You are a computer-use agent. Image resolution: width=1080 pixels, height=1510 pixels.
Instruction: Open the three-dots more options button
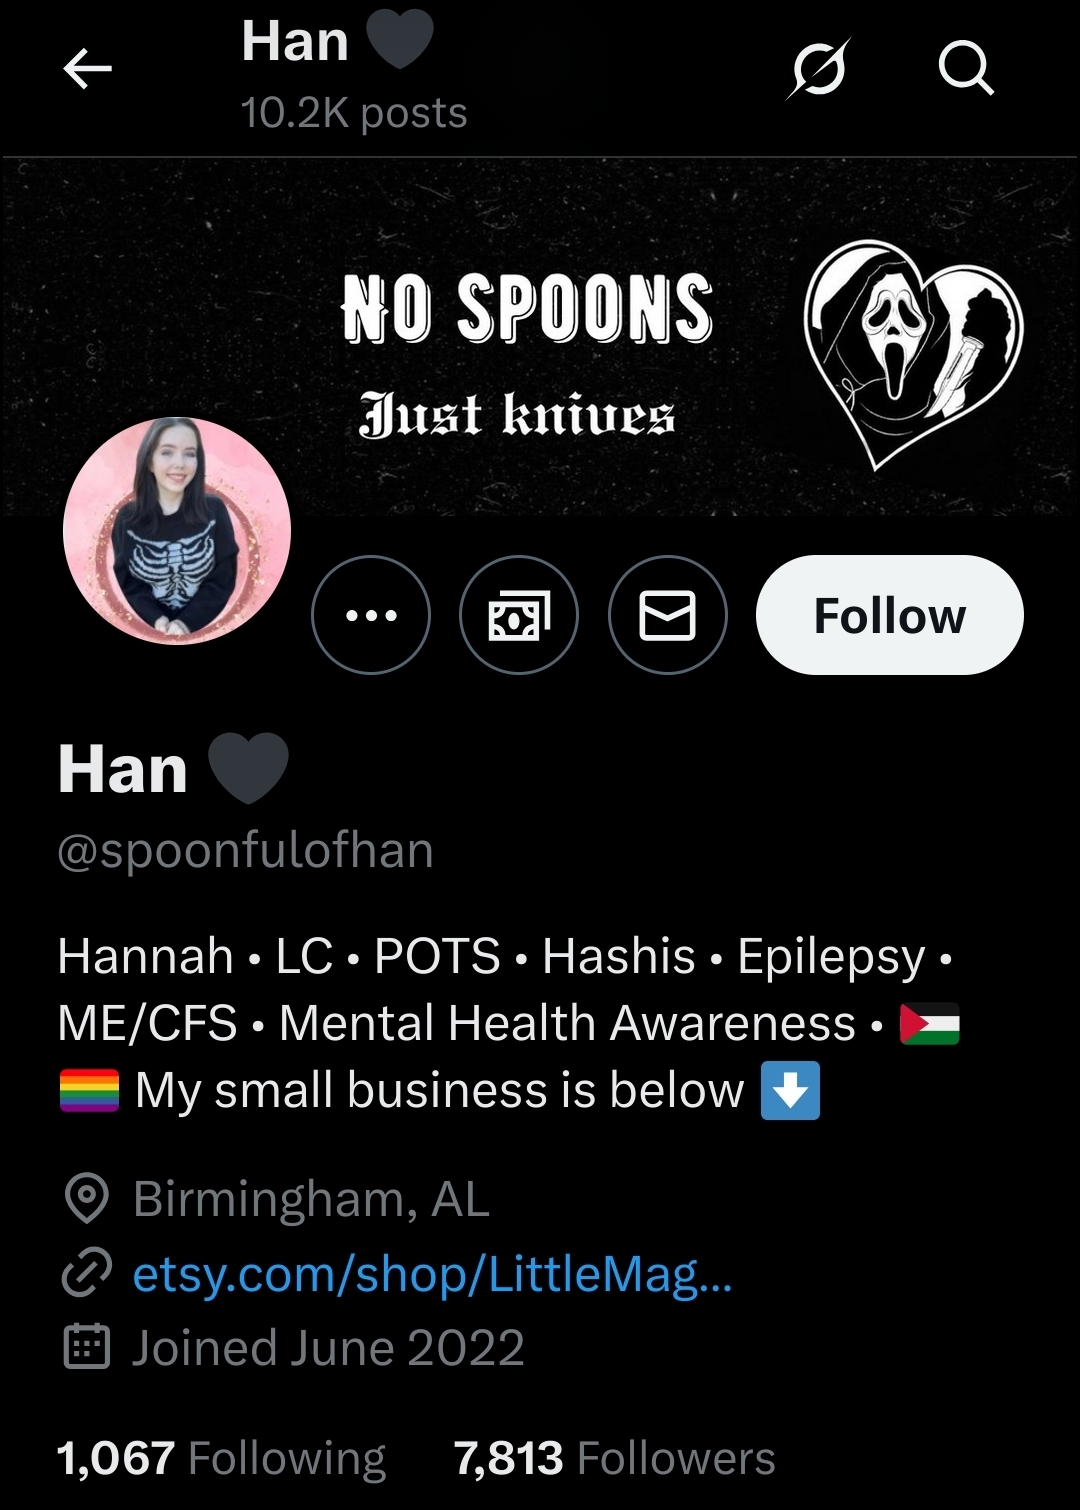tap(371, 615)
